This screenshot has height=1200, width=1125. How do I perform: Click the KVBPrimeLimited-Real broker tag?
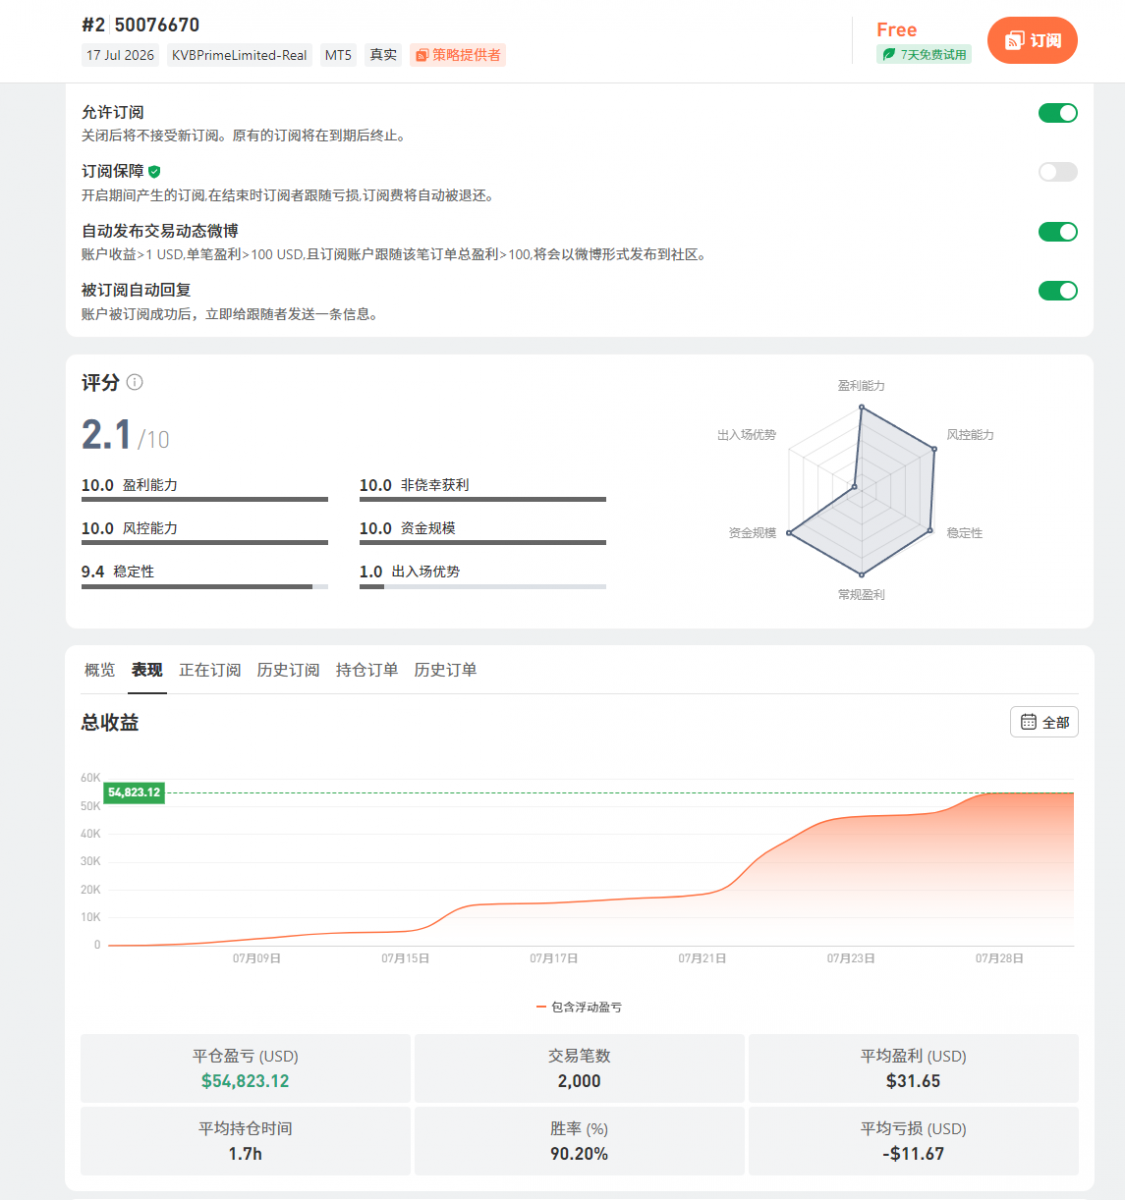(x=239, y=55)
